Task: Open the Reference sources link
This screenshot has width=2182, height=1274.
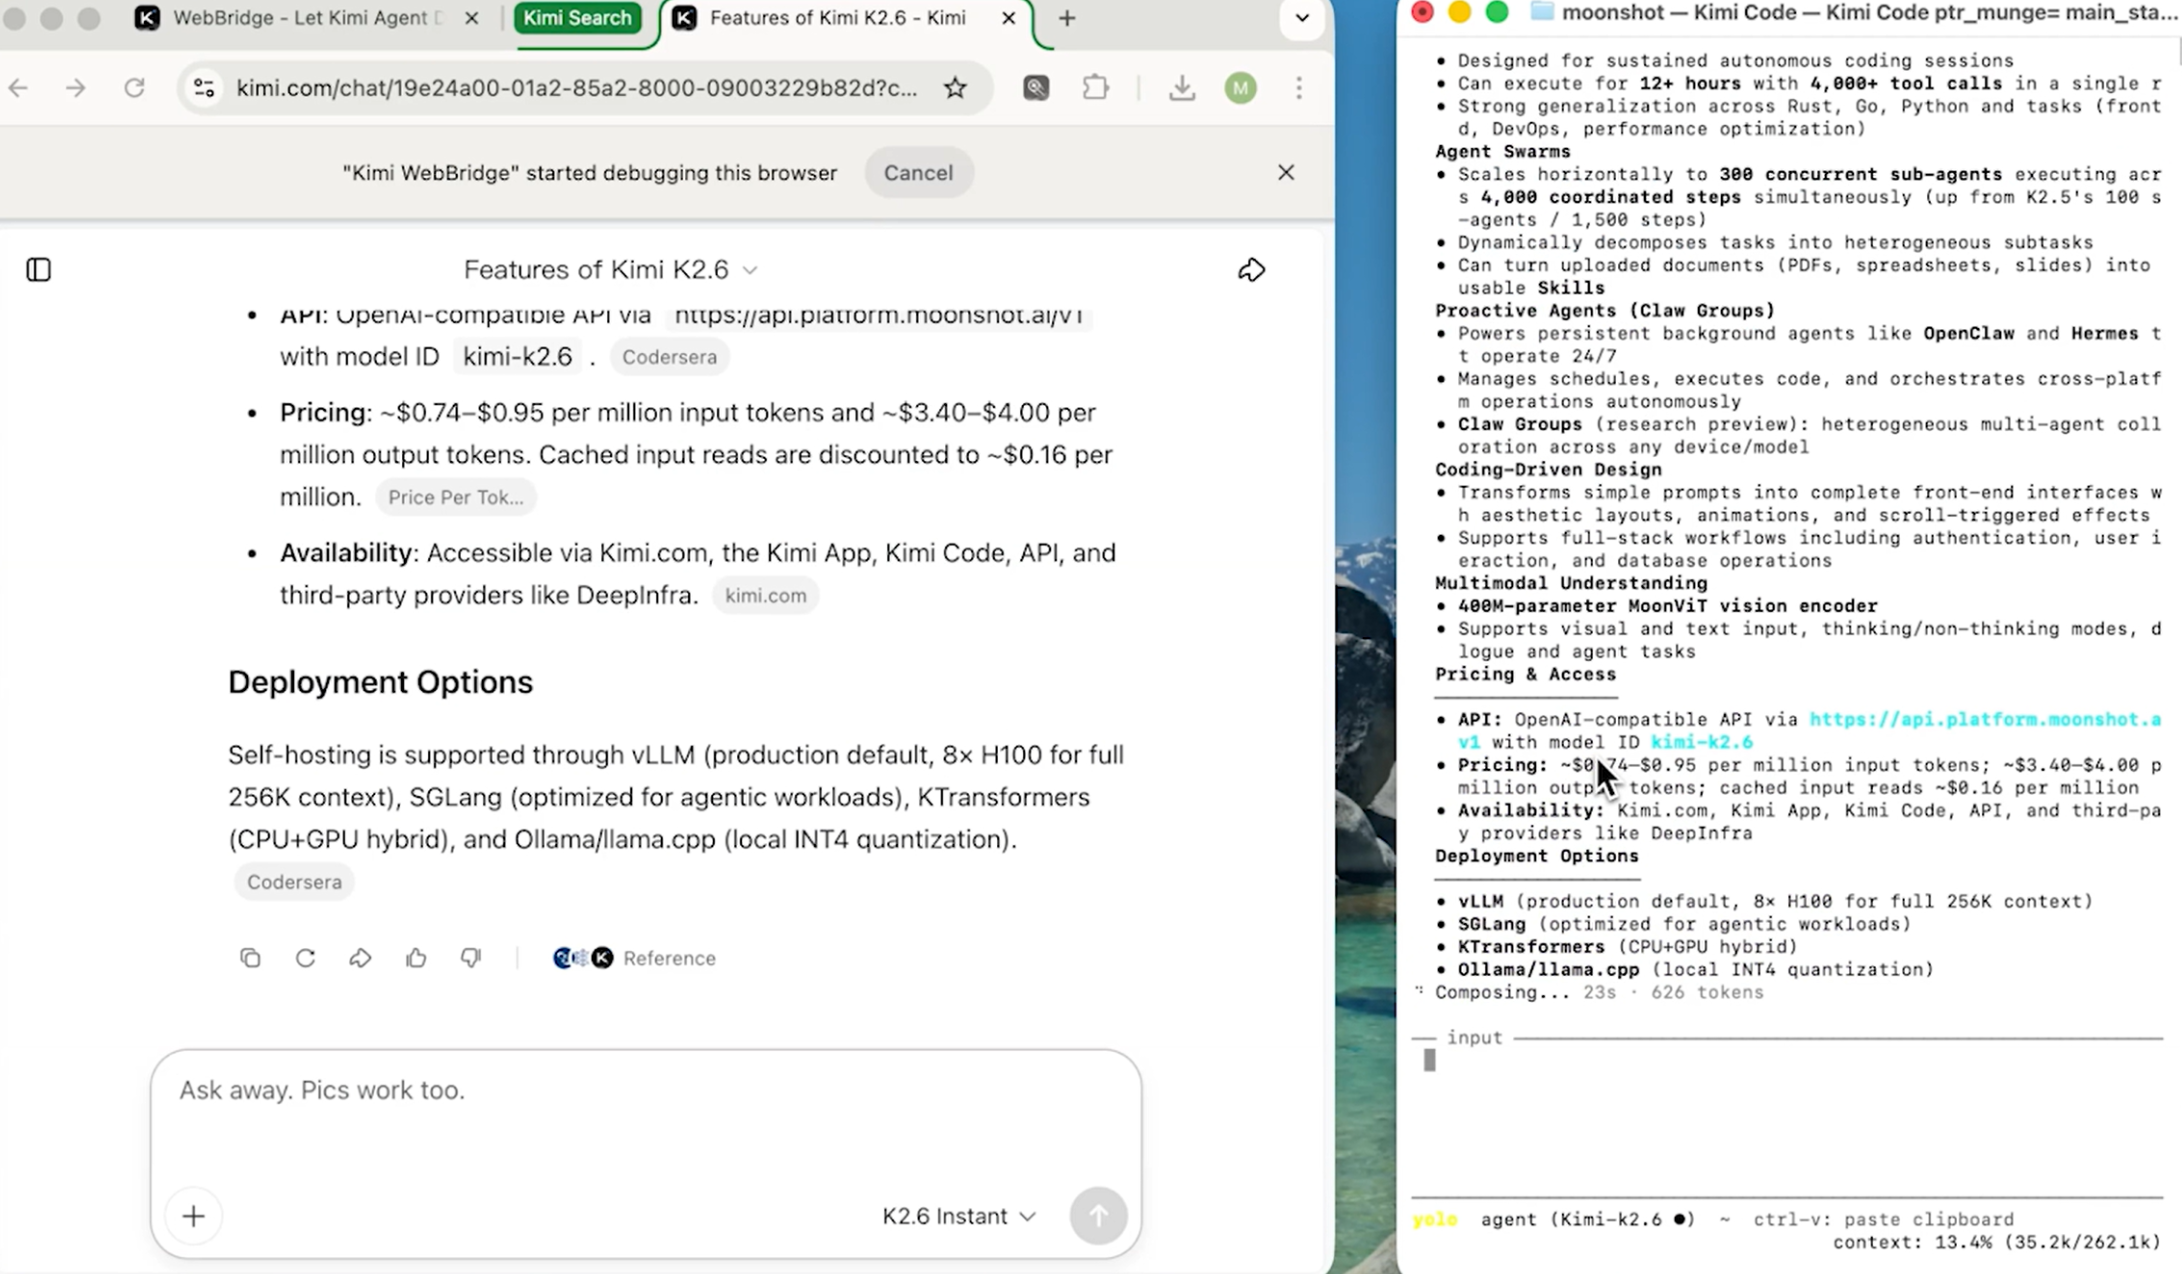Action: pyautogui.click(x=634, y=958)
